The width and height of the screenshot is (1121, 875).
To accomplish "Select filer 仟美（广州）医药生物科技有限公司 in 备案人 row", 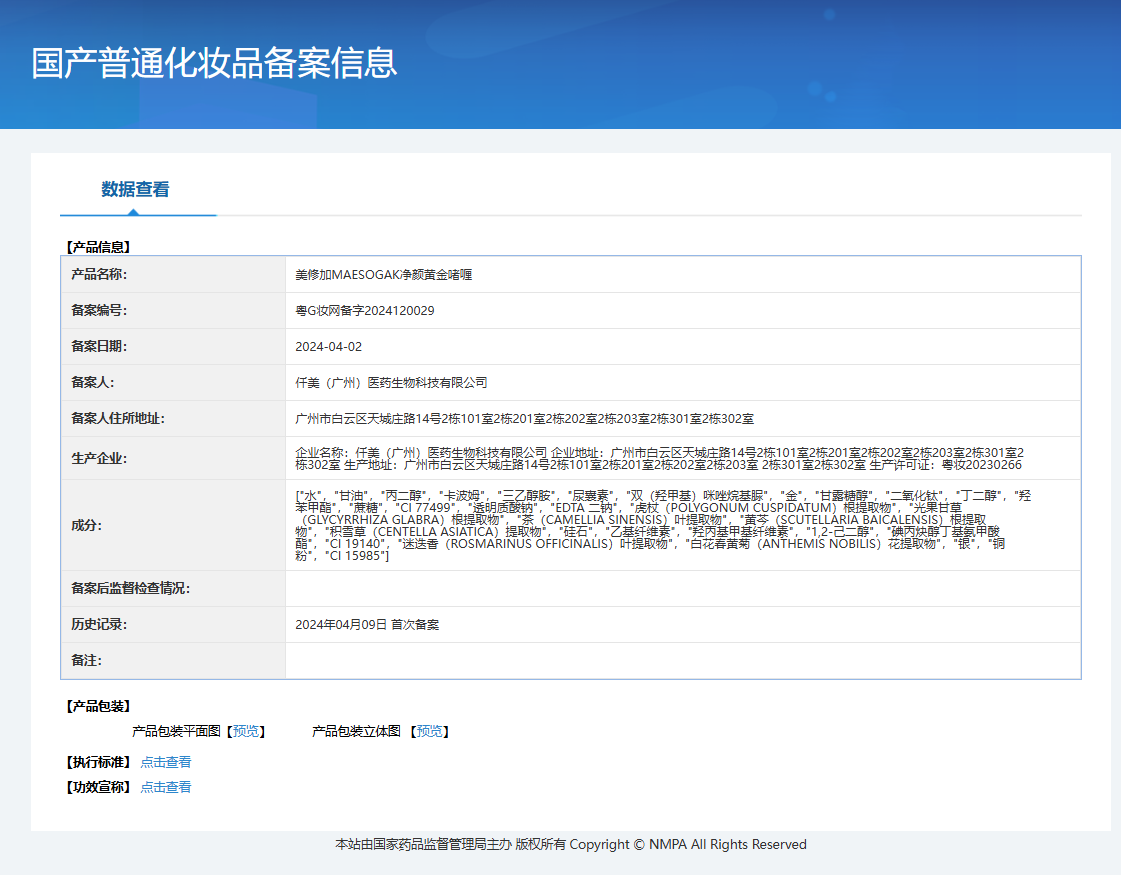I will [391, 382].
